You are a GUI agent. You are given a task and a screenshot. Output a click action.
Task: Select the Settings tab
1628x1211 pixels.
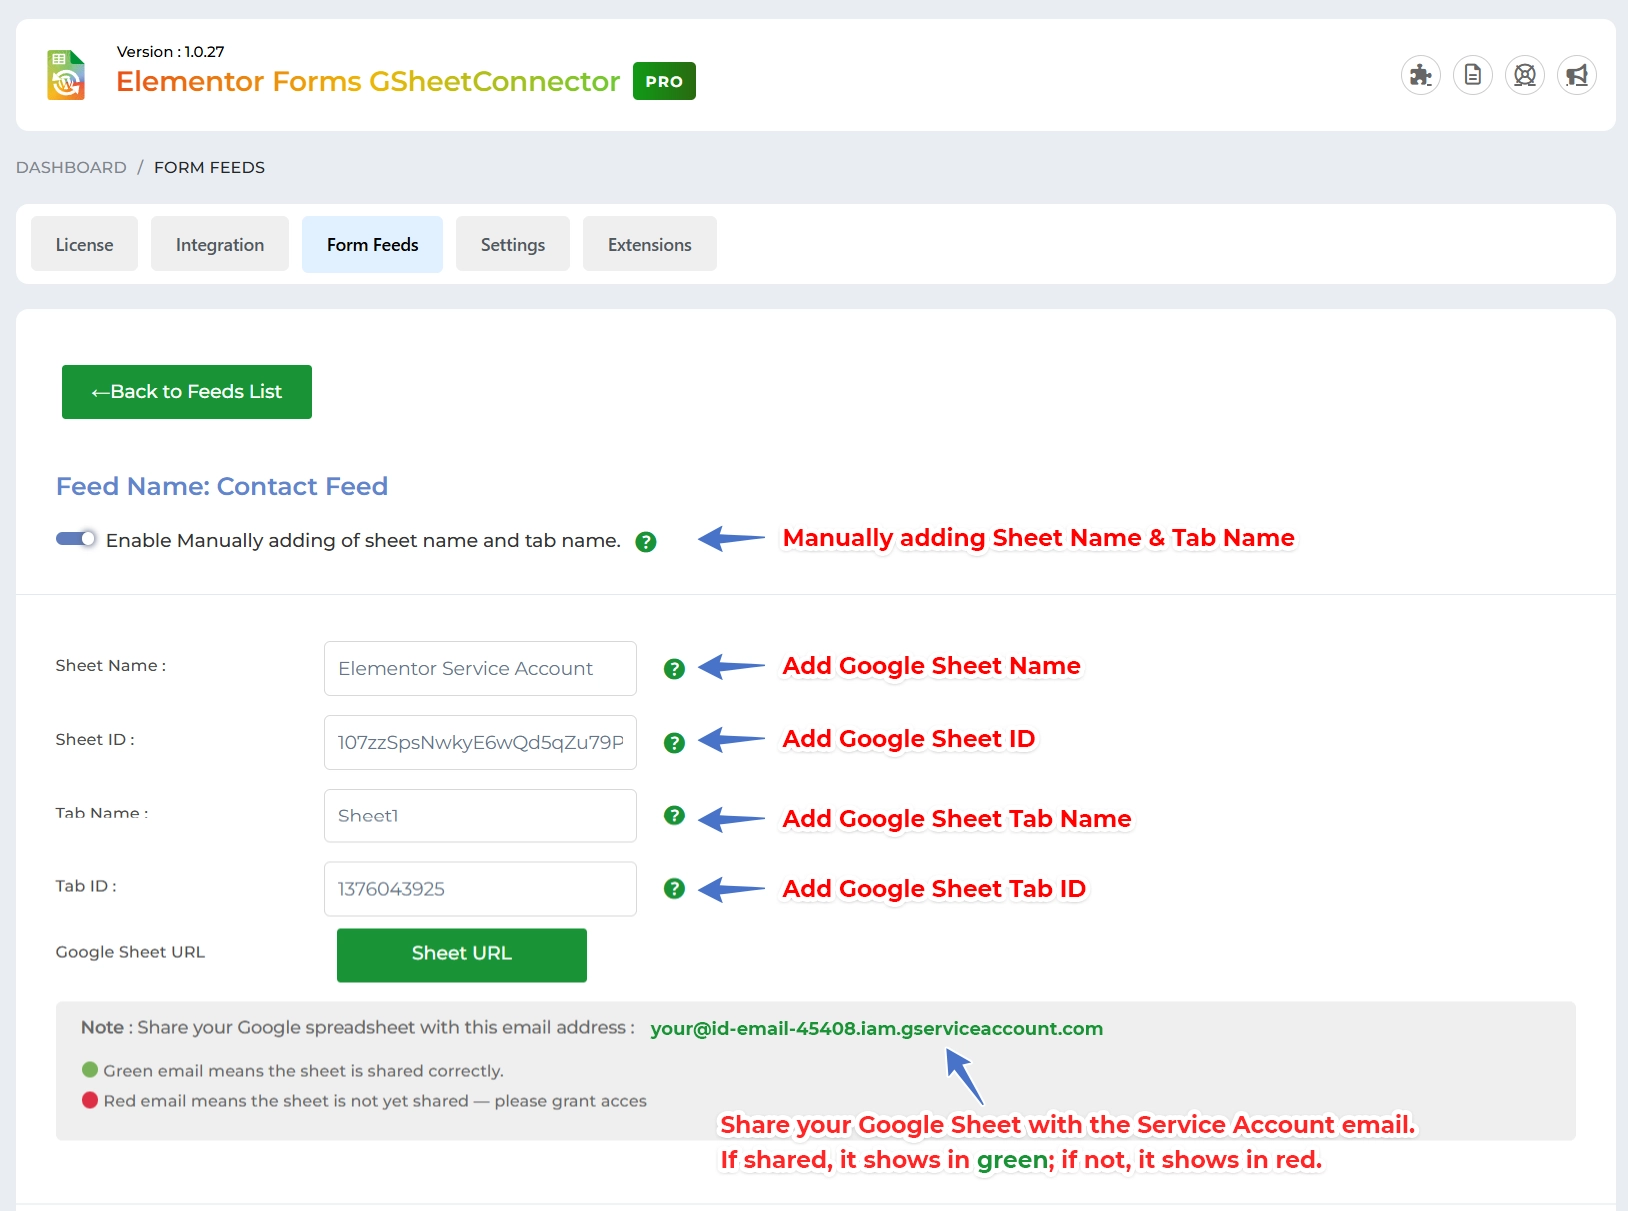point(512,244)
